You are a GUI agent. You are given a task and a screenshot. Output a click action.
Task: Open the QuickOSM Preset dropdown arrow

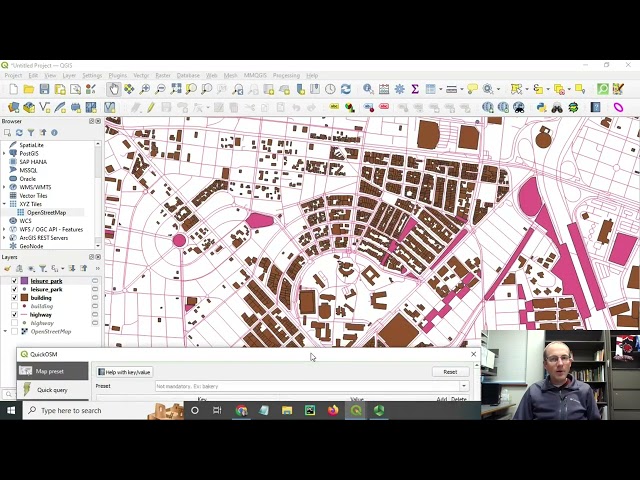[x=464, y=386]
